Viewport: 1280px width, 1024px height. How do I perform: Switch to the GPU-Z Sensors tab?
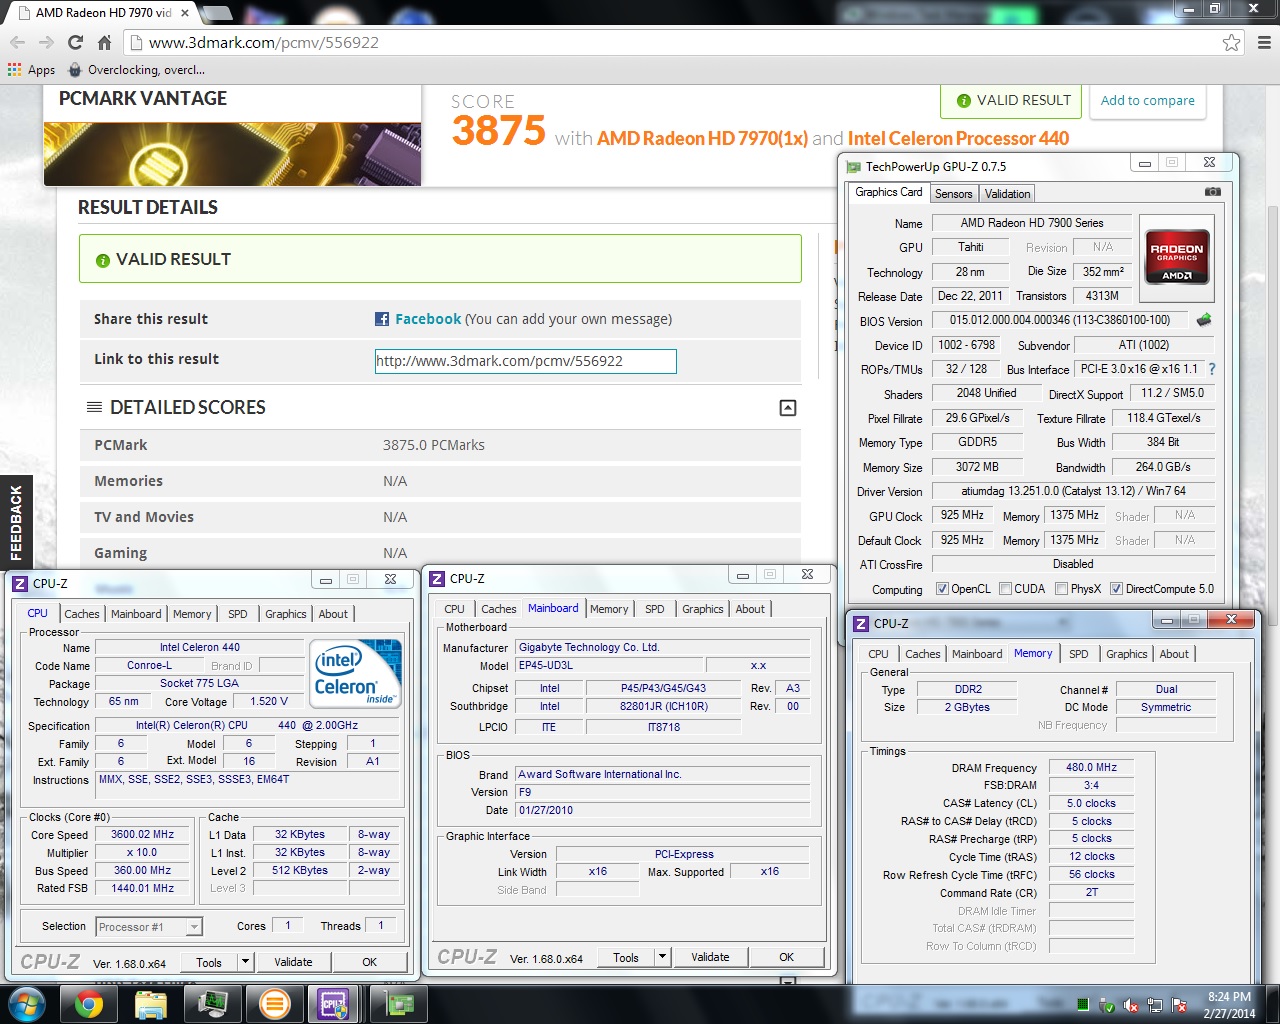click(x=953, y=194)
